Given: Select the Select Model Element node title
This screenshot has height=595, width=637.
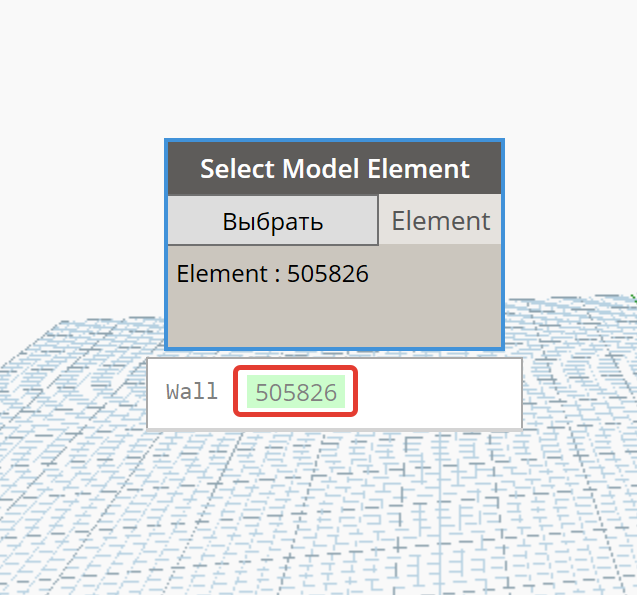Looking at the screenshot, I should click(x=335, y=168).
